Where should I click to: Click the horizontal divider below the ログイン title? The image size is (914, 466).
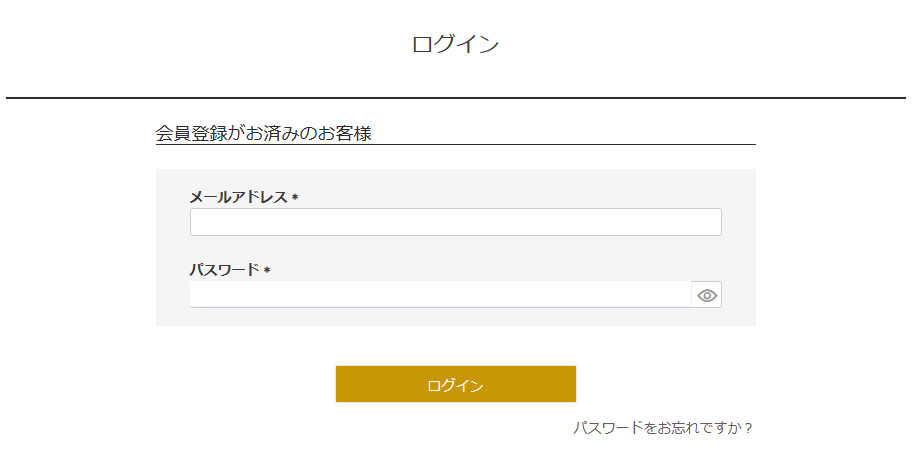455,98
